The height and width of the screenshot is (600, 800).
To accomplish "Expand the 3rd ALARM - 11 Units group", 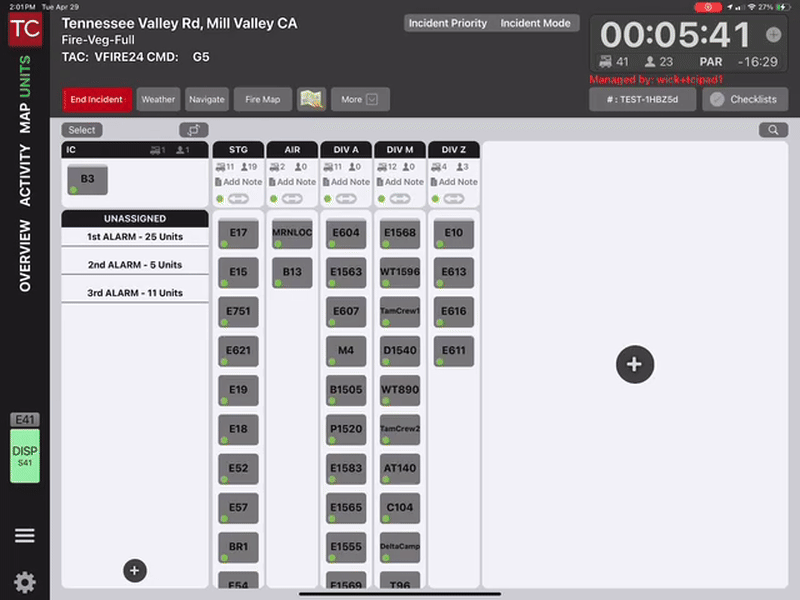I will [x=135, y=293].
